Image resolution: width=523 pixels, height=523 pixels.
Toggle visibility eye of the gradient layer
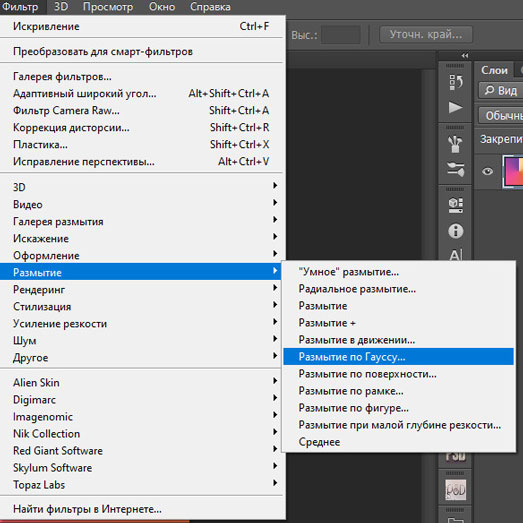click(487, 171)
